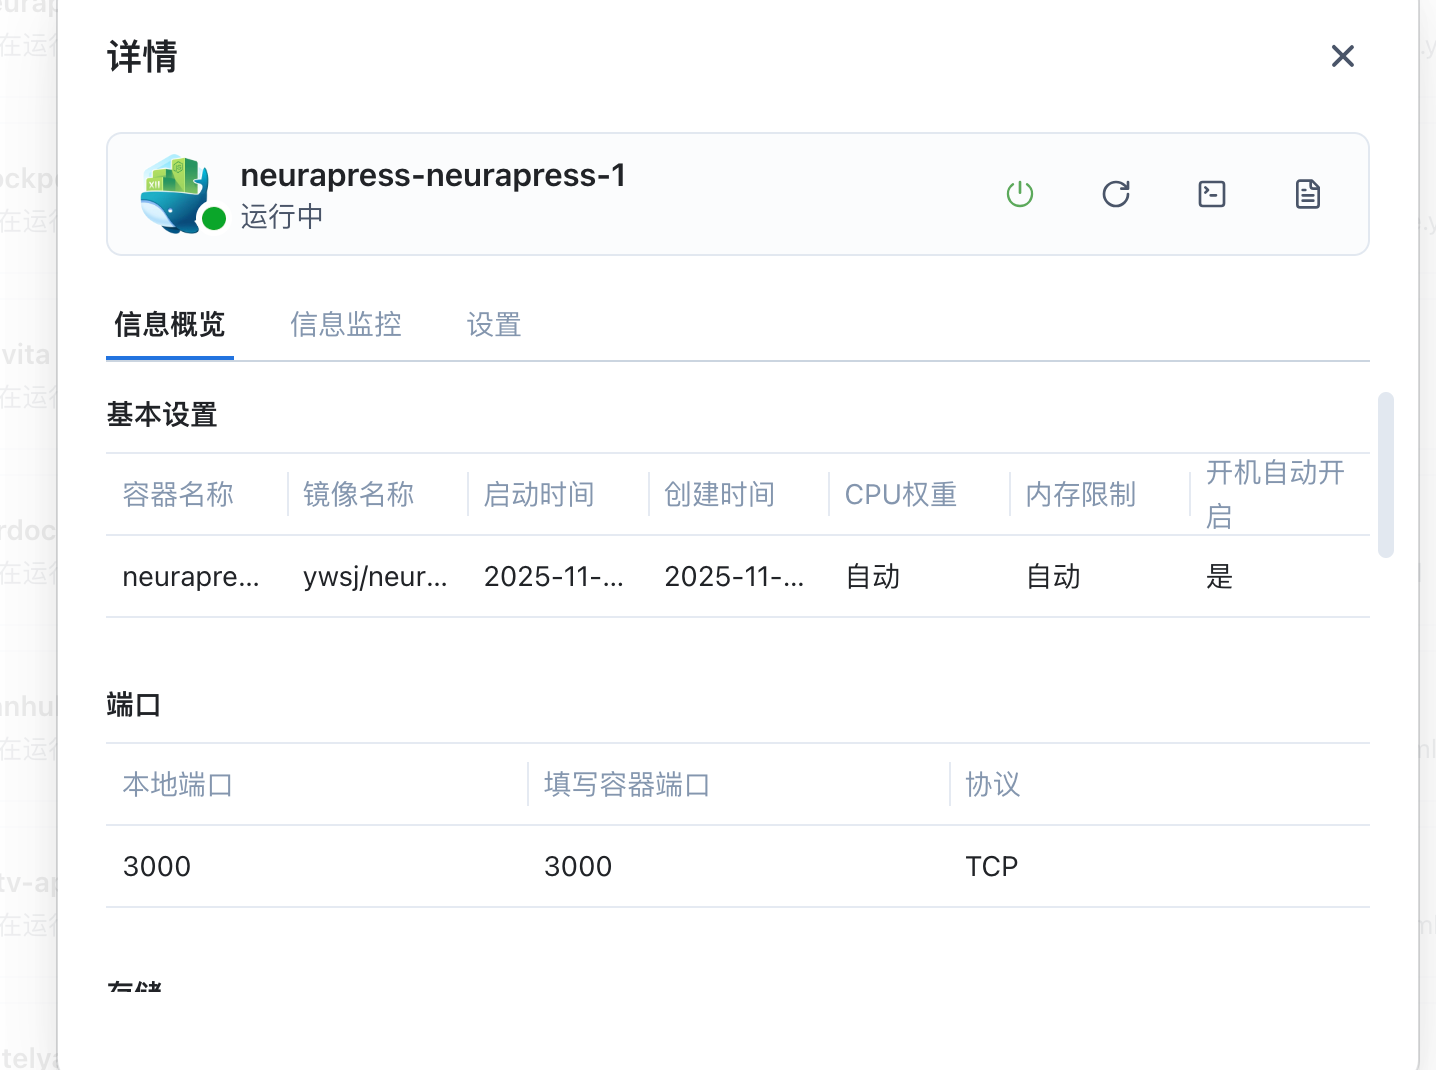The height and width of the screenshot is (1070, 1436).
Task: Click the CPU权重 column header
Action: coord(900,495)
